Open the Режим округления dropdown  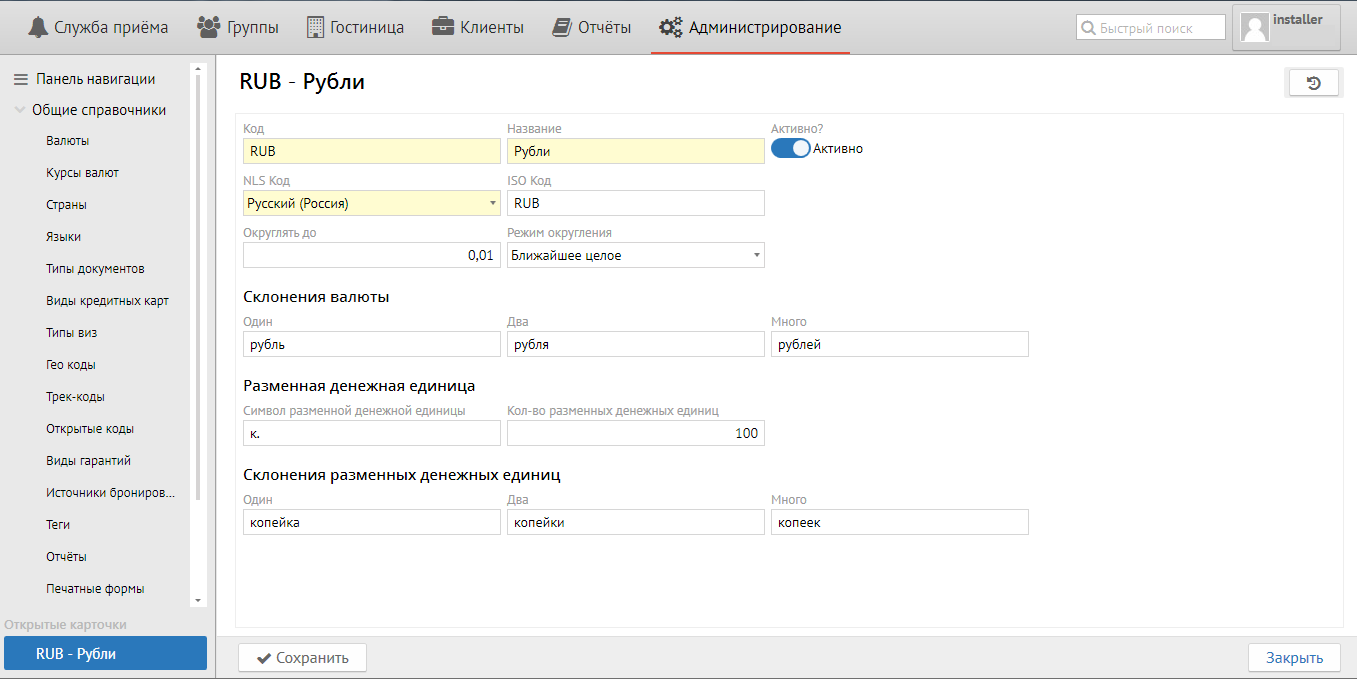pos(757,255)
